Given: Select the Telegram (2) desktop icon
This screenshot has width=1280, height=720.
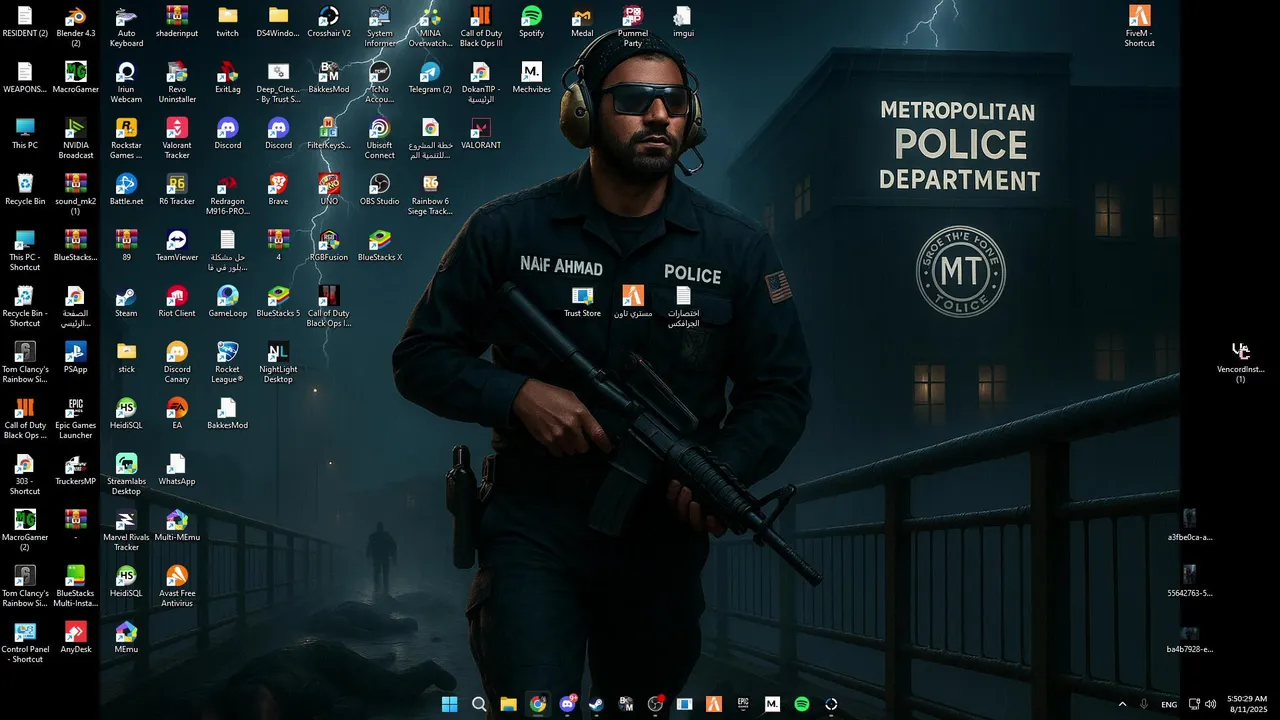Looking at the screenshot, I should [430, 78].
